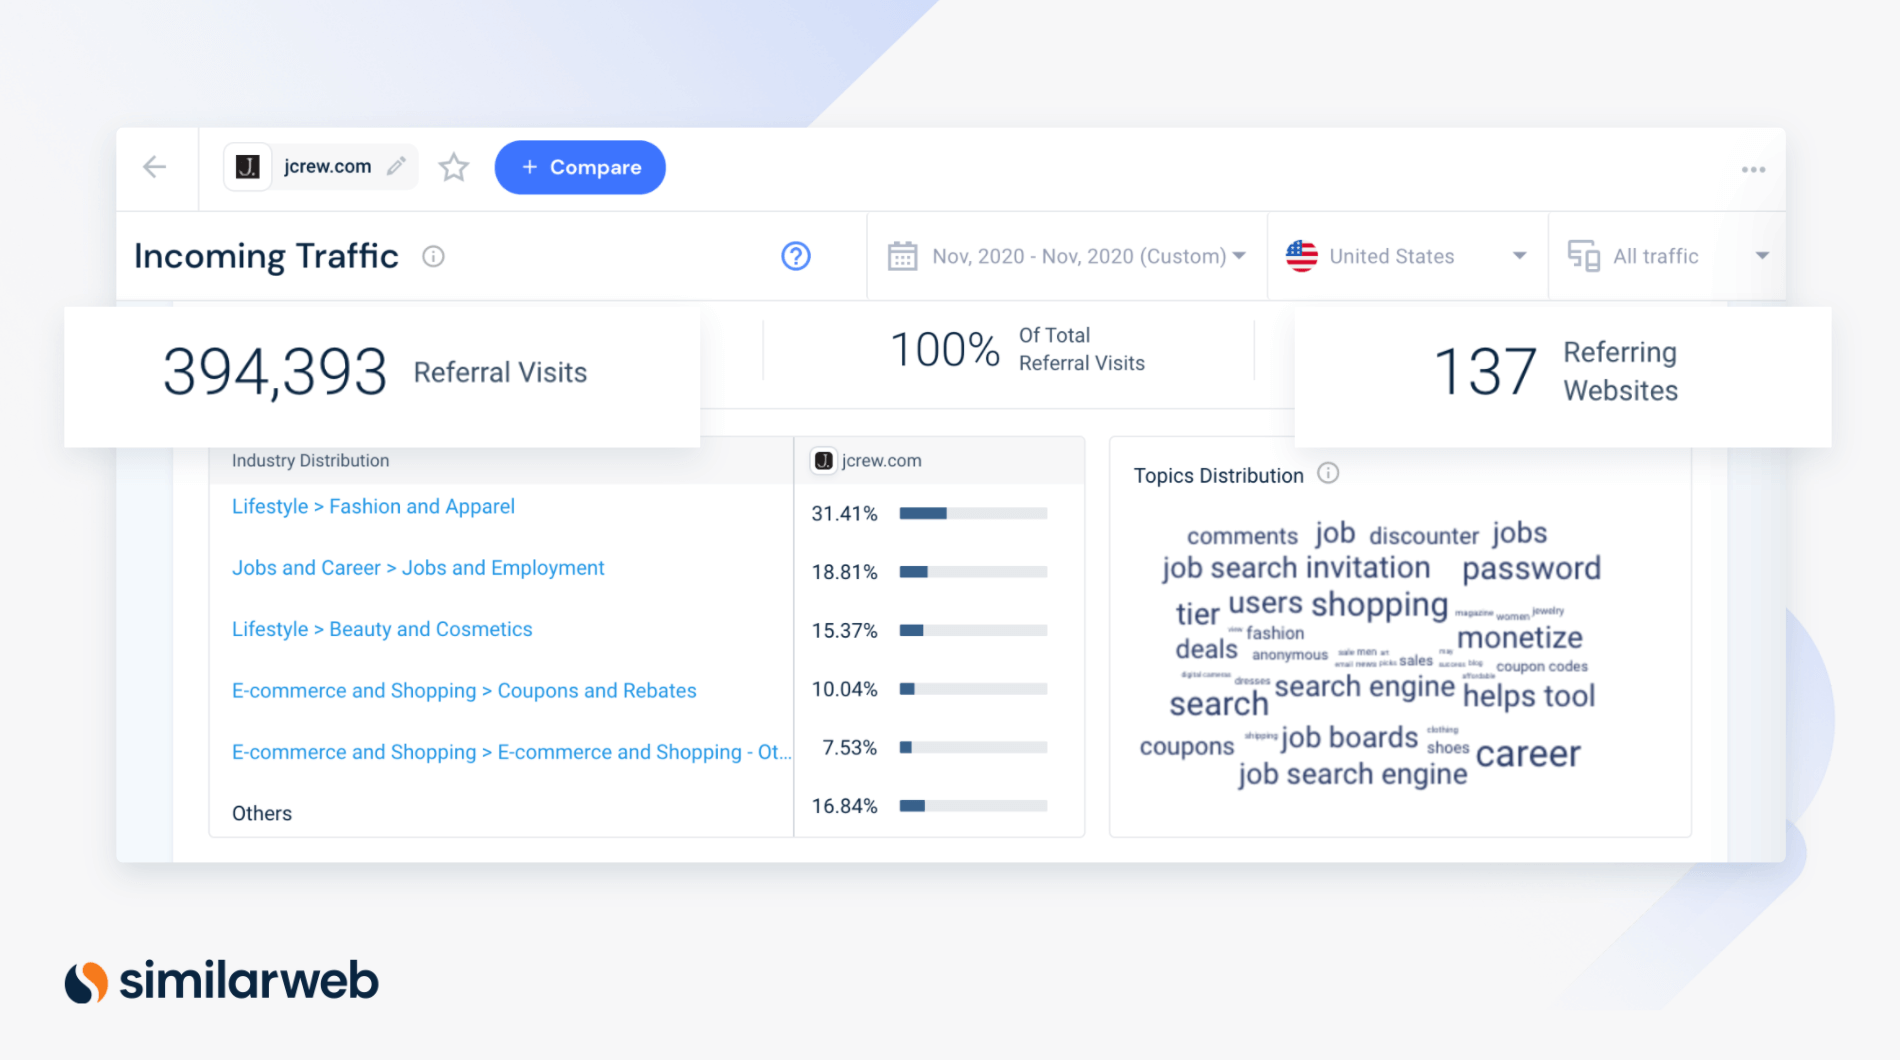Viewport: 1900px width, 1060px height.
Task: Select 'career' in the topics word cloud
Action: pyautogui.click(x=1528, y=755)
